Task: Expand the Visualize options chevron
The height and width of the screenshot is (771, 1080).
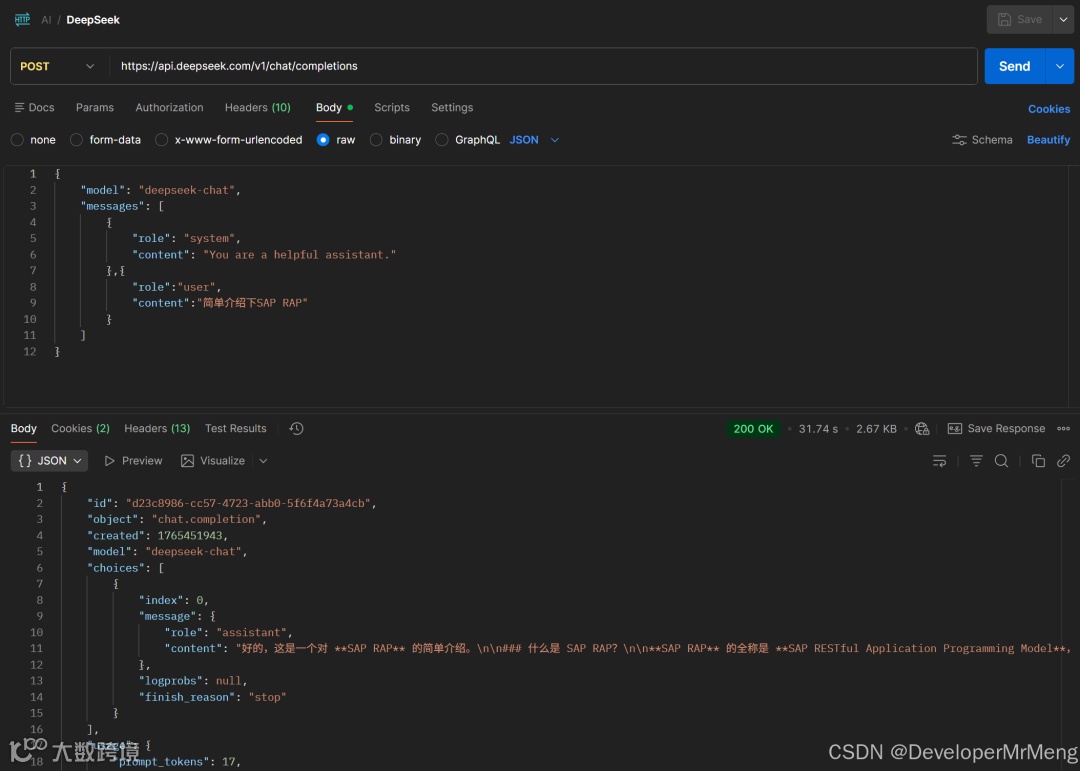Action: point(263,461)
